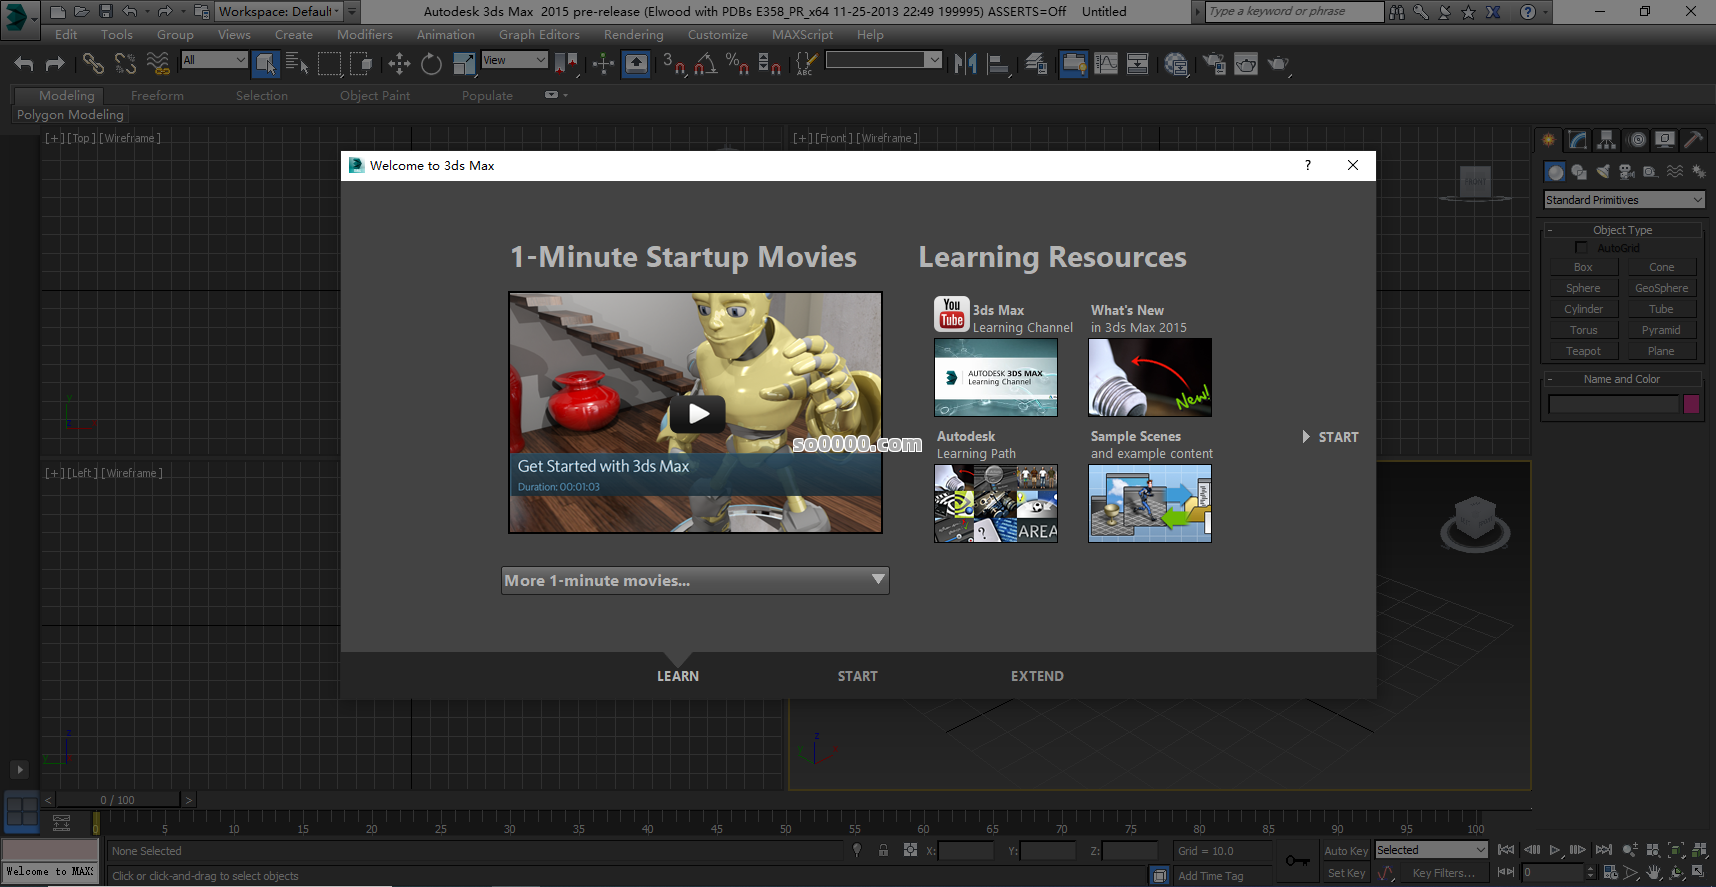Click the Render Production teapot icon
The width and height of the screenshot is (1716, 887).
(1278, 64)
